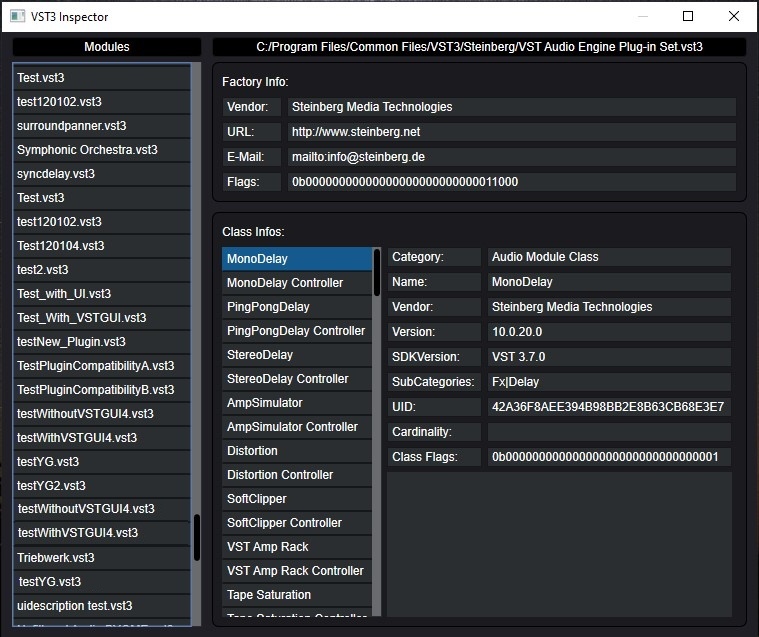
Task: Choose syncdelay.vst3 from the Modules list
Action: [102, 174]
